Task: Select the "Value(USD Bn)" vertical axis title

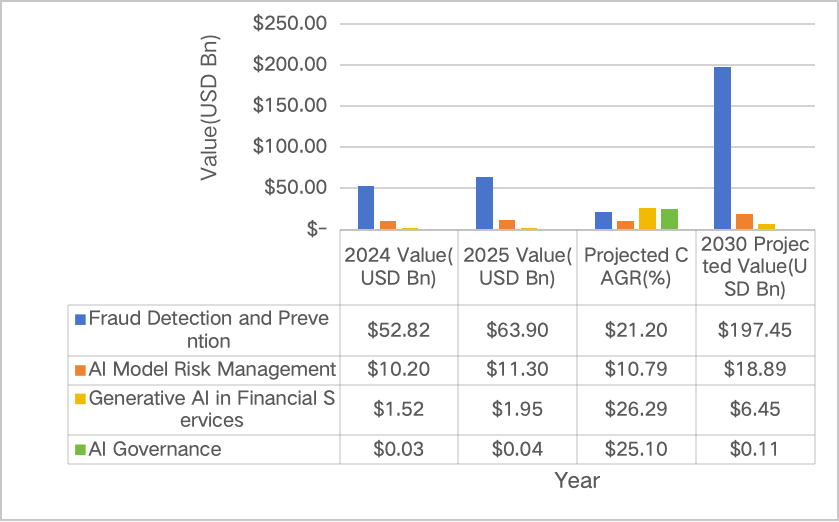Action: pos(209,109)
